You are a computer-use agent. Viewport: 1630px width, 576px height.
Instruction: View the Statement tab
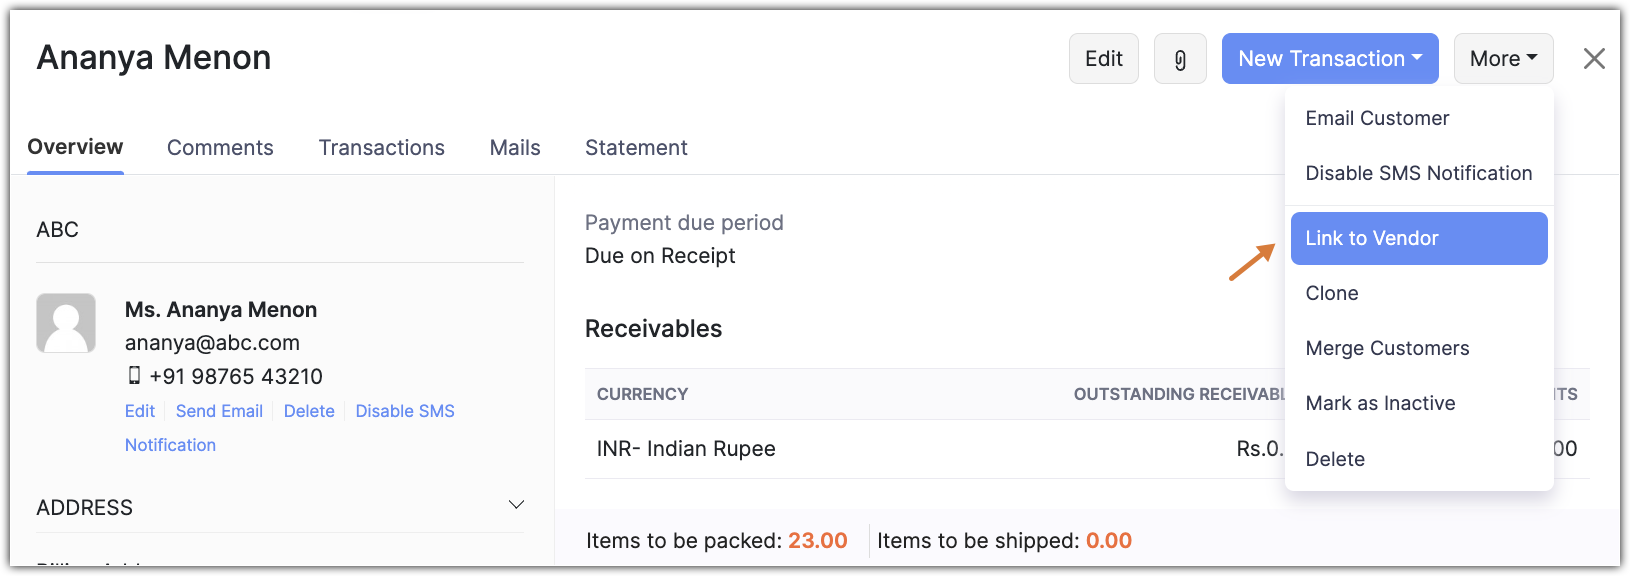click(636, 148)
